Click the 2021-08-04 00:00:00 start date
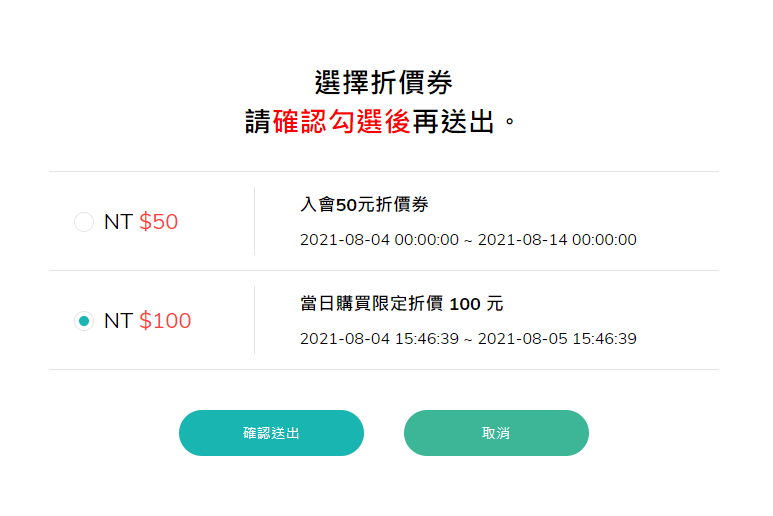The height and width of the screenshot is (516, 773). tap(380, 240)
